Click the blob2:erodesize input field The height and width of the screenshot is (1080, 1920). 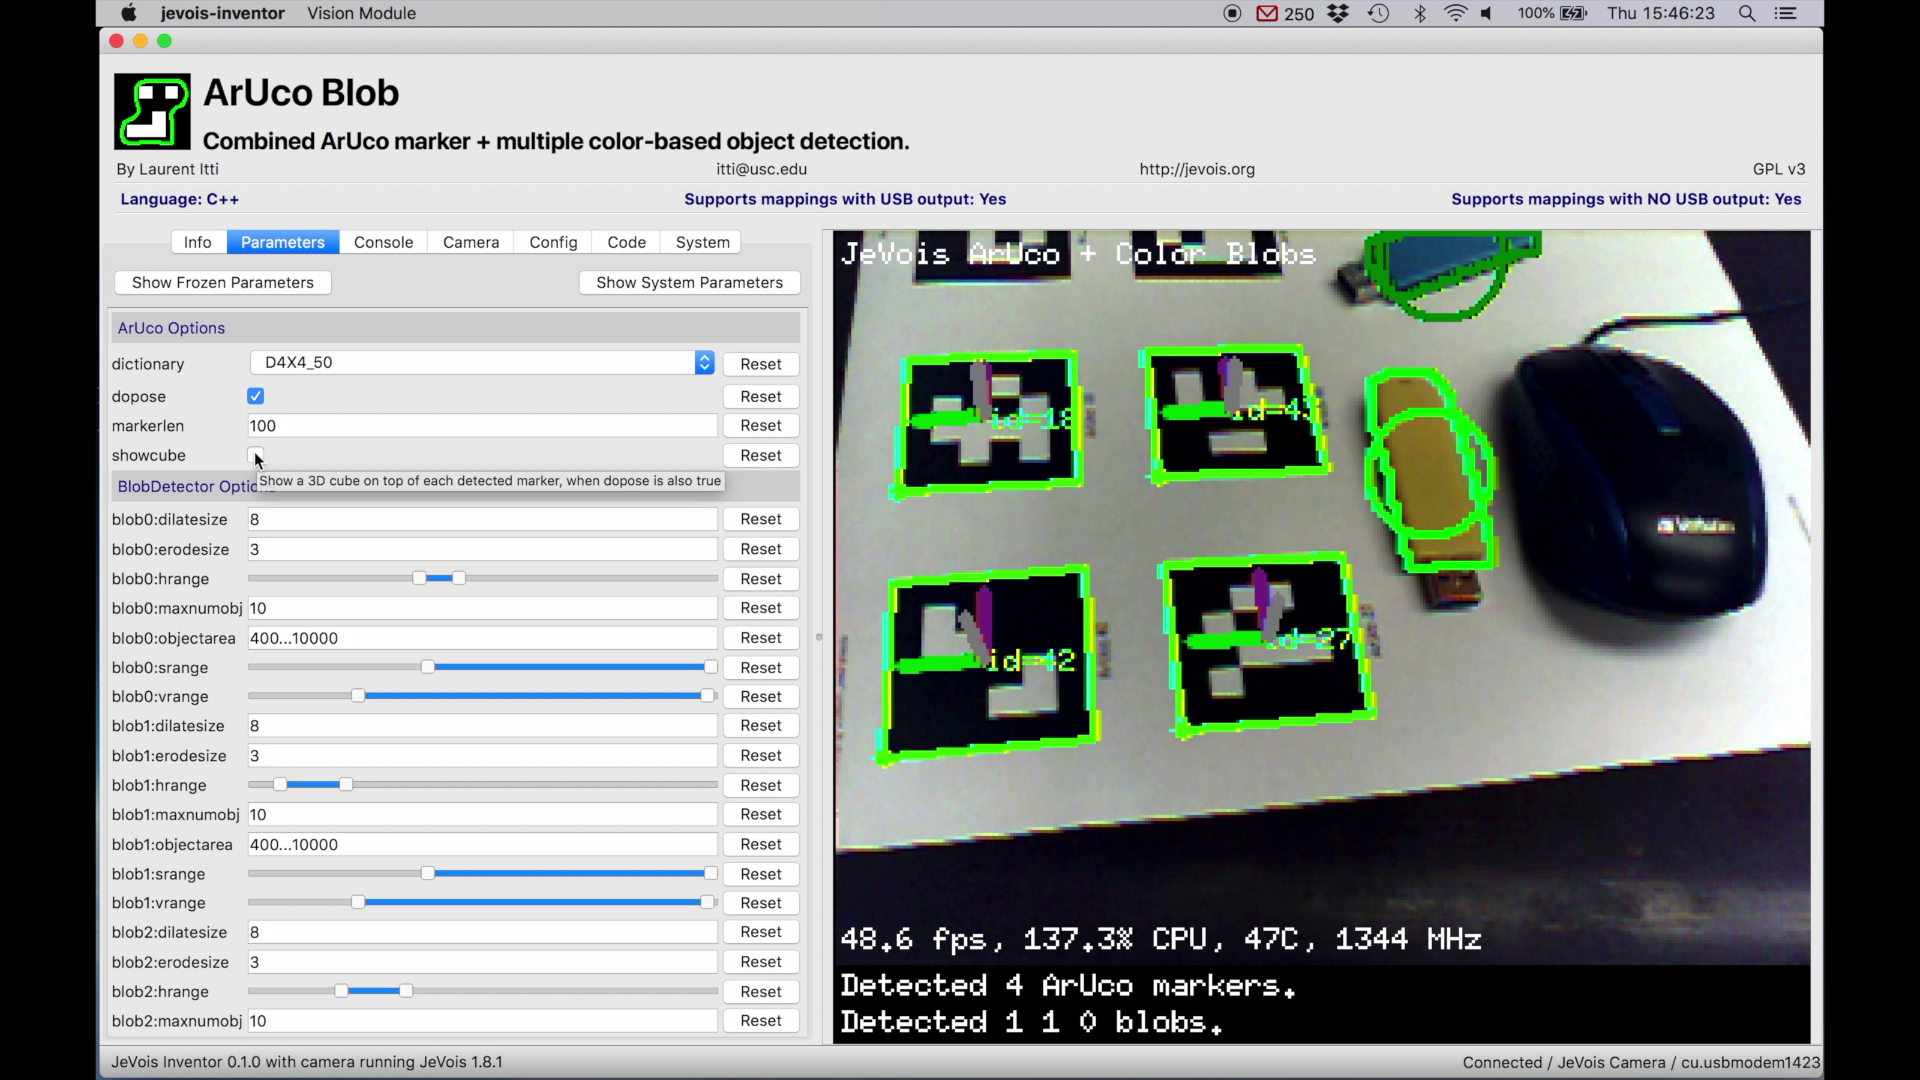tap(482, 962)
